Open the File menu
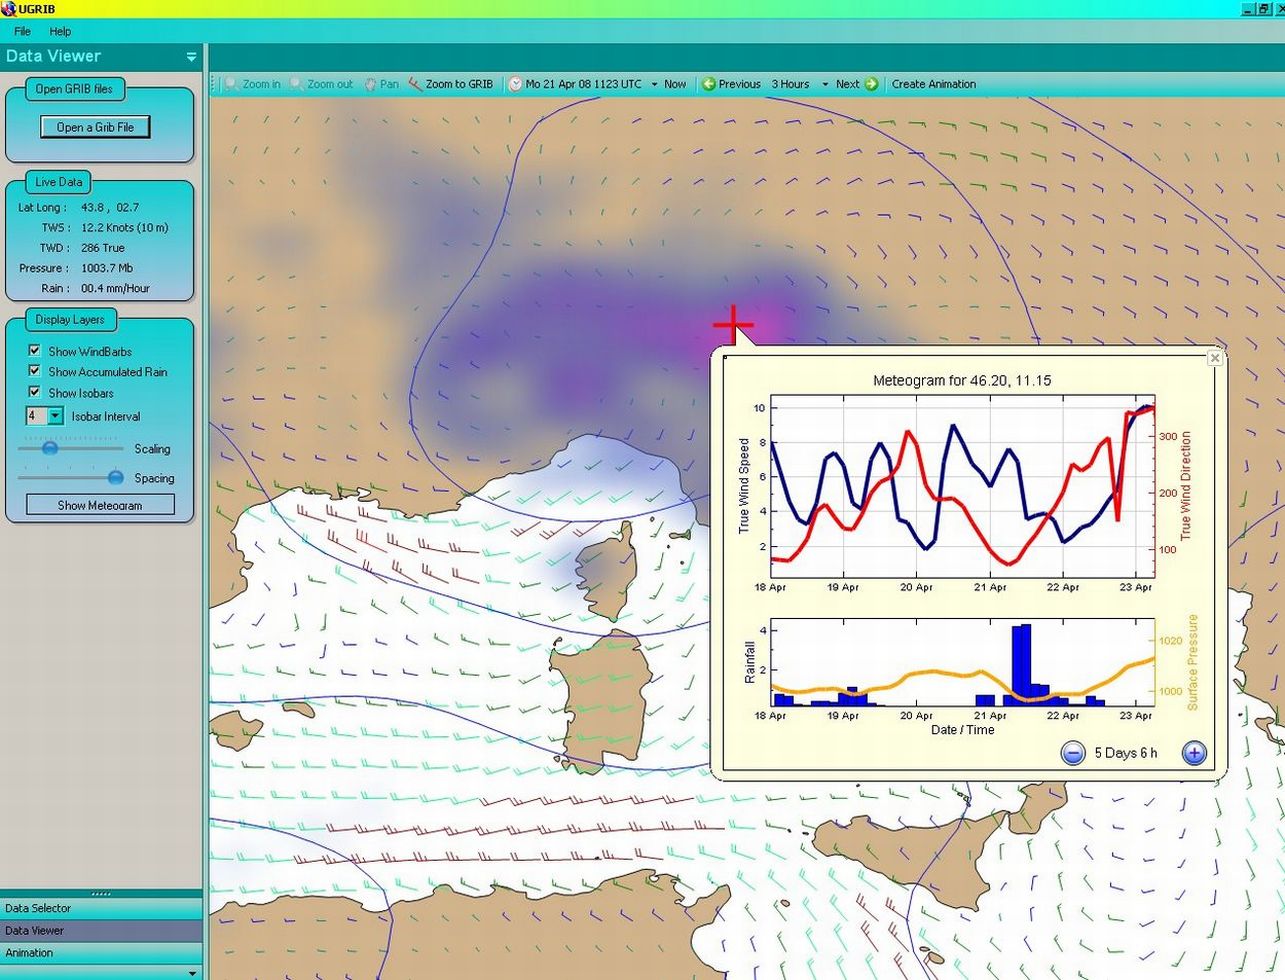The height and width of the screenshot is (980, 1285). (x=22, y=31)
